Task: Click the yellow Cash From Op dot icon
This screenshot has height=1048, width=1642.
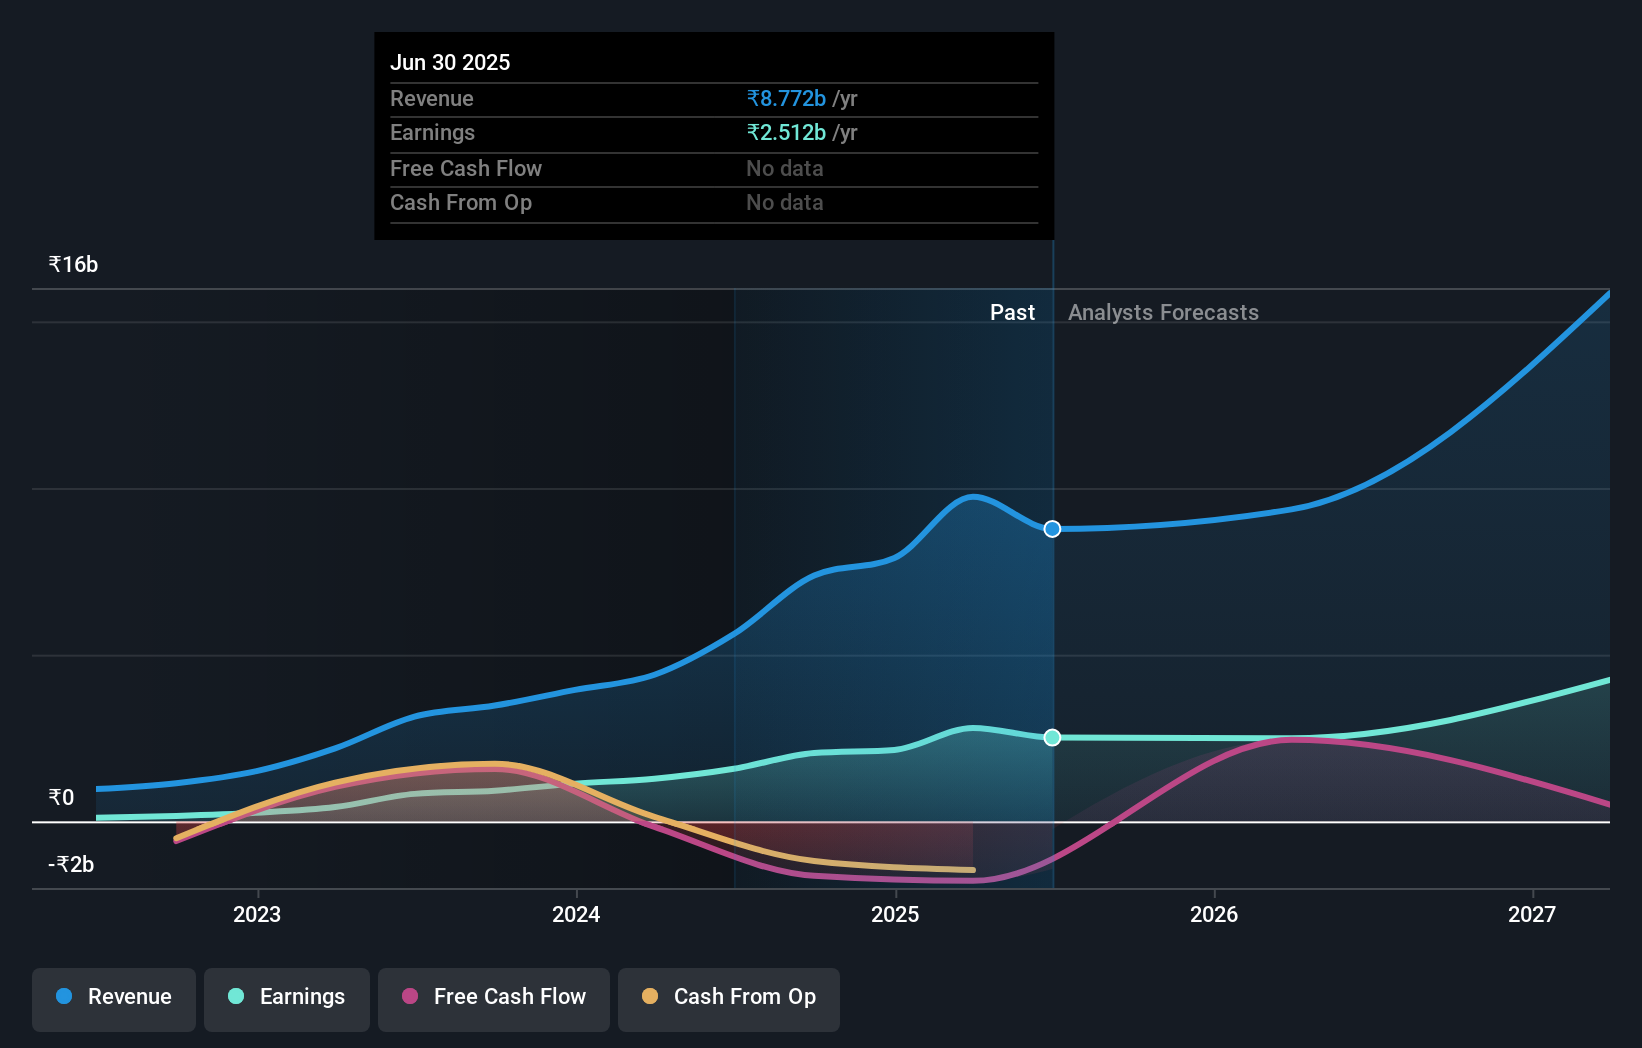Action: pyautogui.click(x=650, y=997)
